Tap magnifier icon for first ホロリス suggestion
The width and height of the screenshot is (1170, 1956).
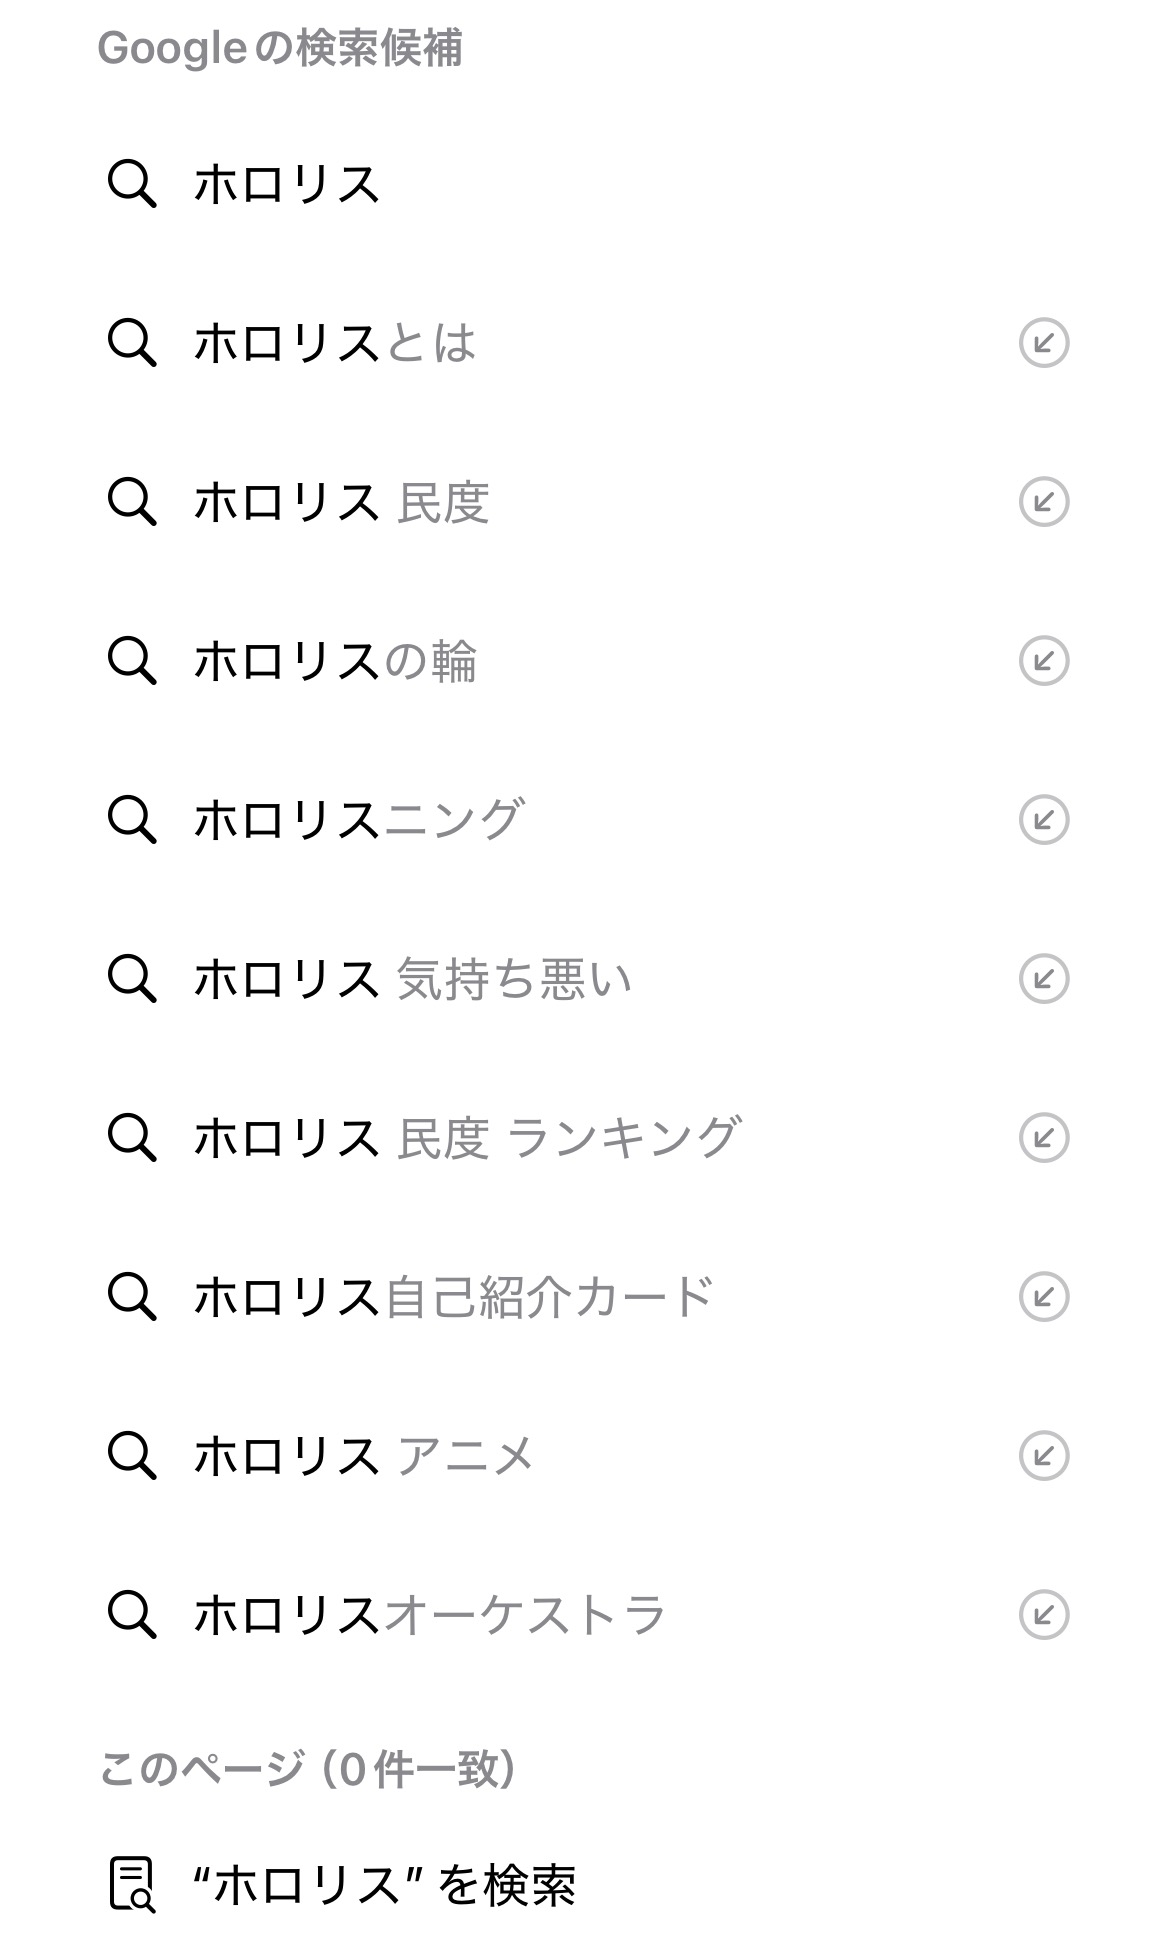click(132, 185)
